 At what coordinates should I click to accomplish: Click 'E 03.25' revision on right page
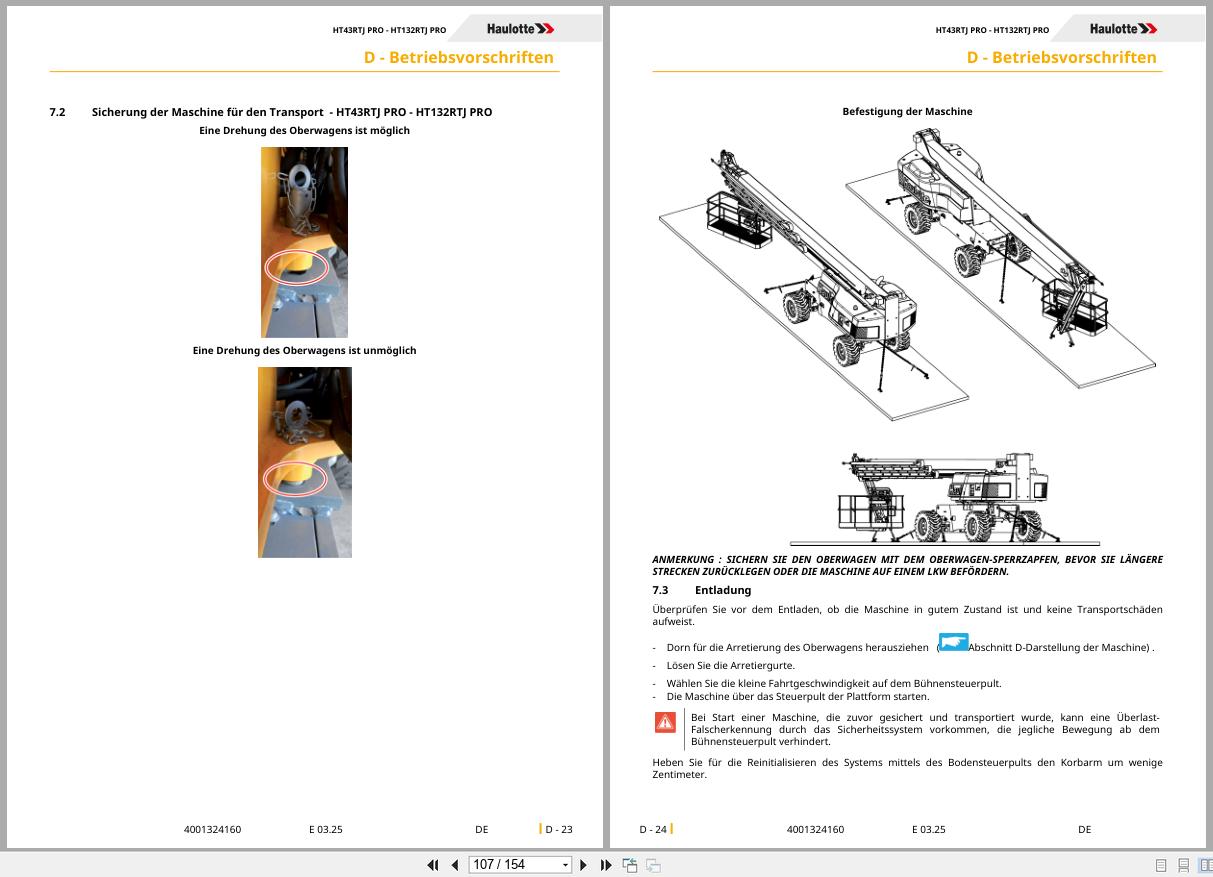(928, 829)
